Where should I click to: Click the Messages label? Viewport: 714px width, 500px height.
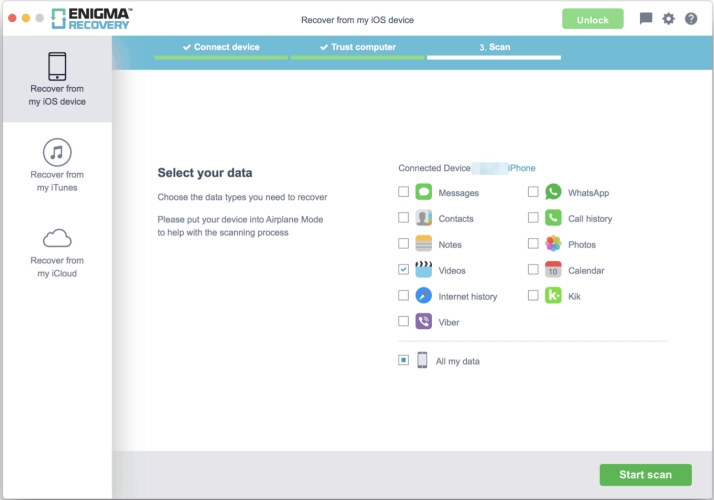[458, 193]
